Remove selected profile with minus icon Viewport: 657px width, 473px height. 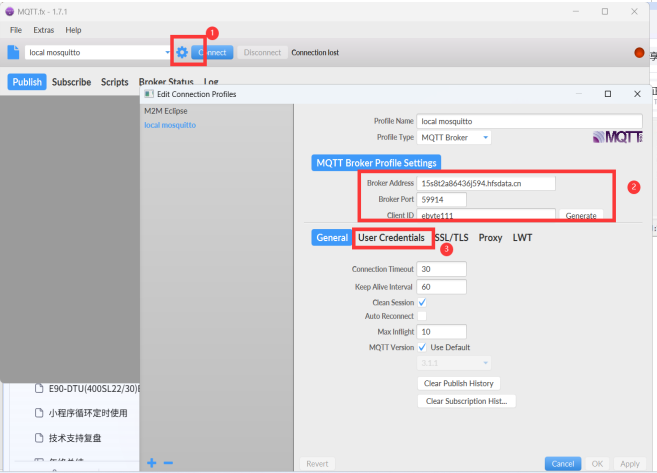coord(167,462)
